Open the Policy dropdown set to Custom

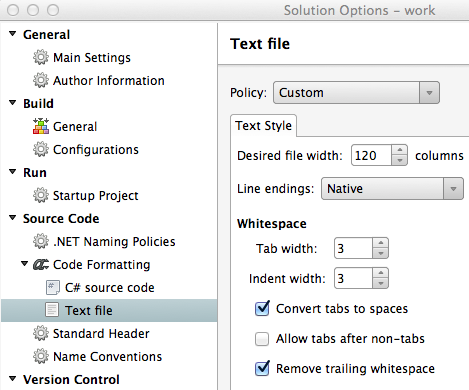pos(356,93)
